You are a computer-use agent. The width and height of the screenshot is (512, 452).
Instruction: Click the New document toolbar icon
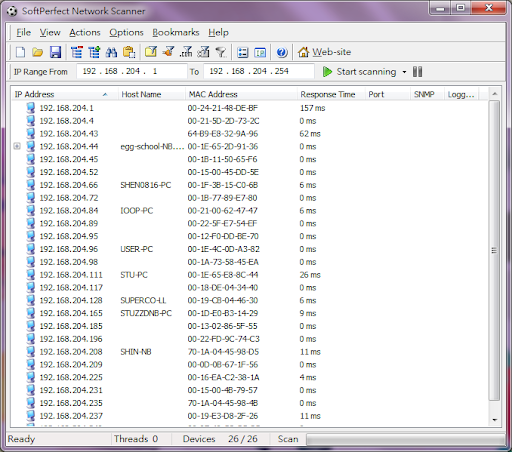click(20, 52)
